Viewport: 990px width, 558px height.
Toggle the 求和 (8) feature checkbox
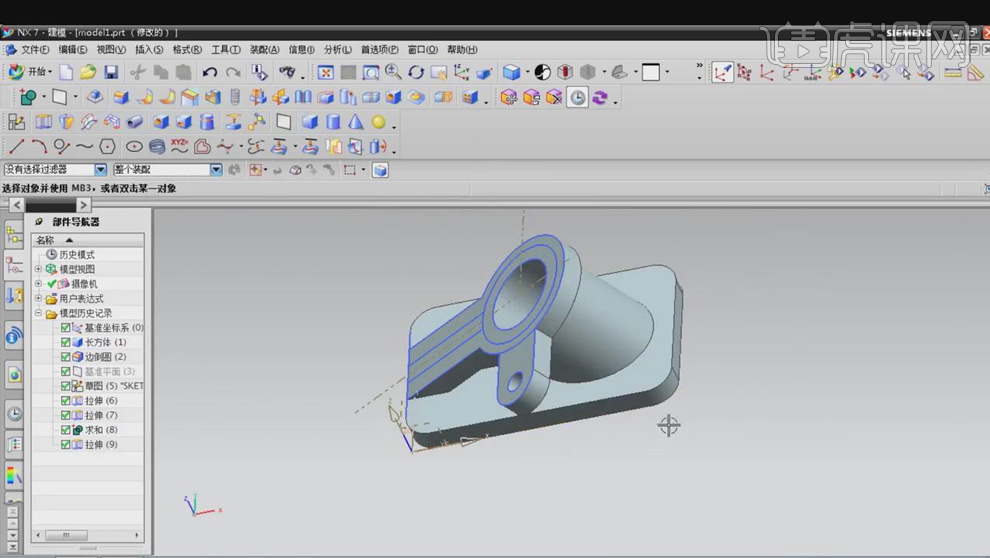pos(66,430)
